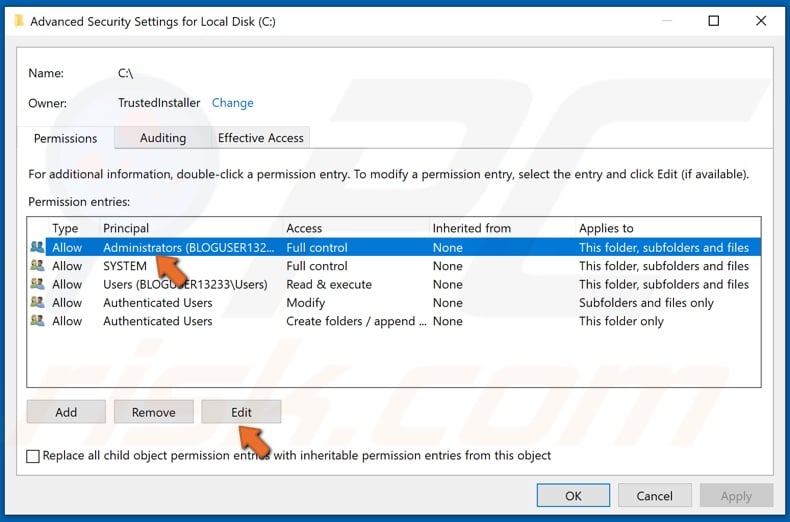Image resolution: width=790 pixels, height=522 pixels.
Task: Click the icon of the 'This folder only' entry
Action: click(38, 321)
